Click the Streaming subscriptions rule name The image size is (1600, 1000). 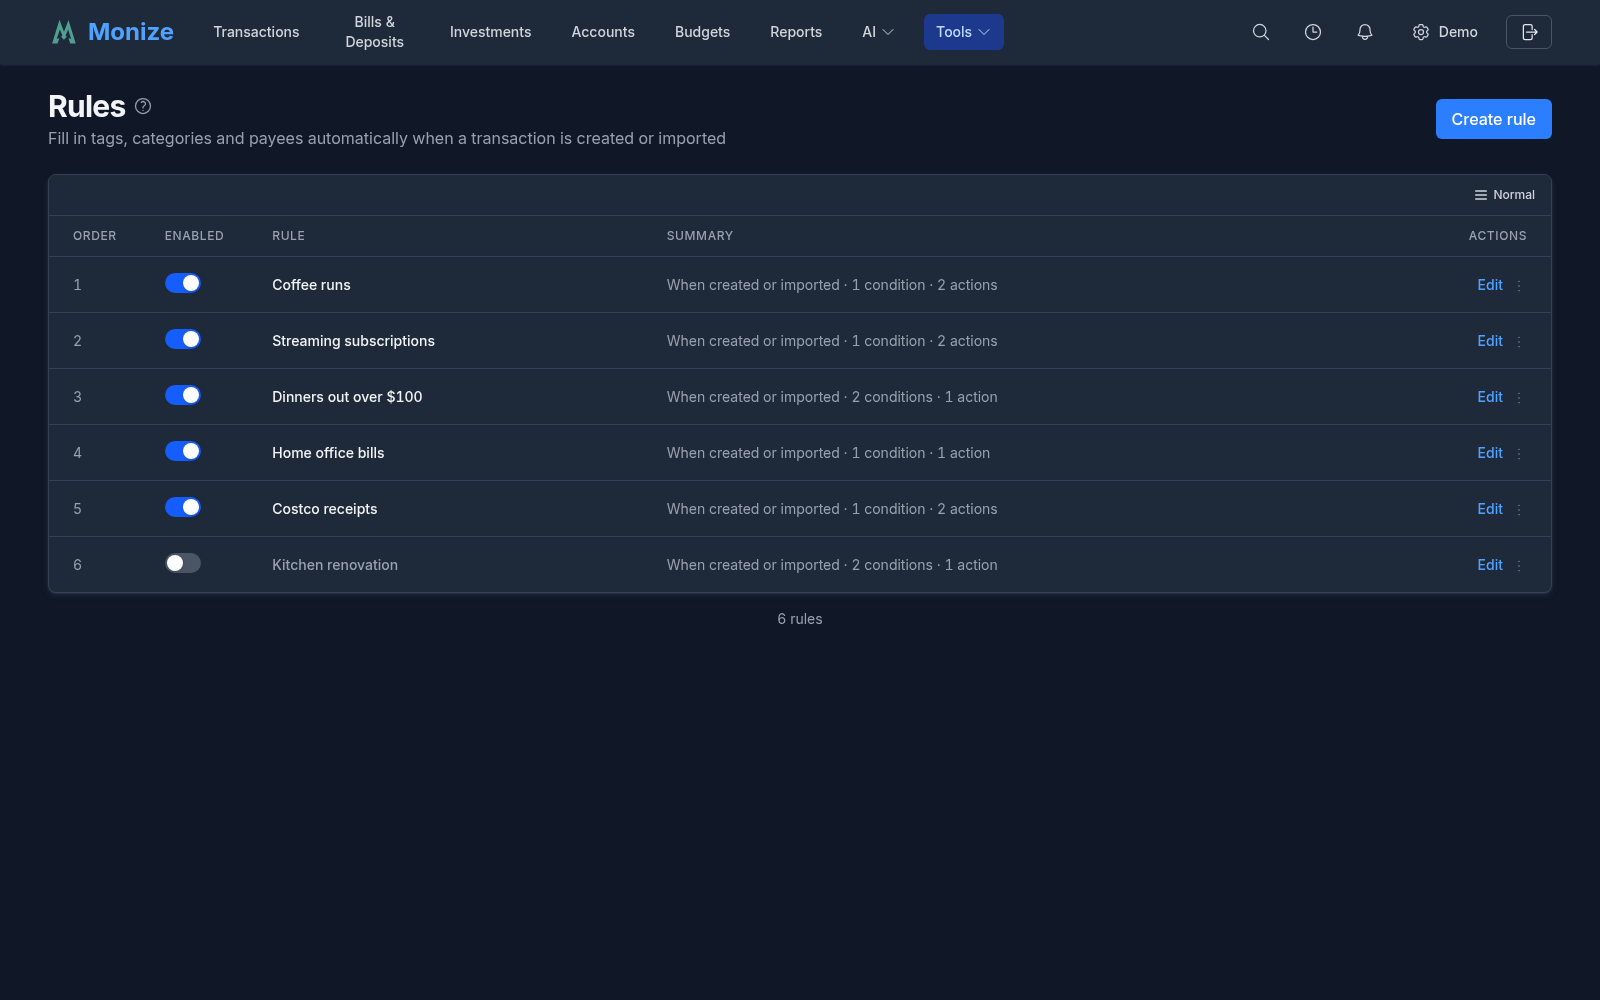[x=353, y=341]
